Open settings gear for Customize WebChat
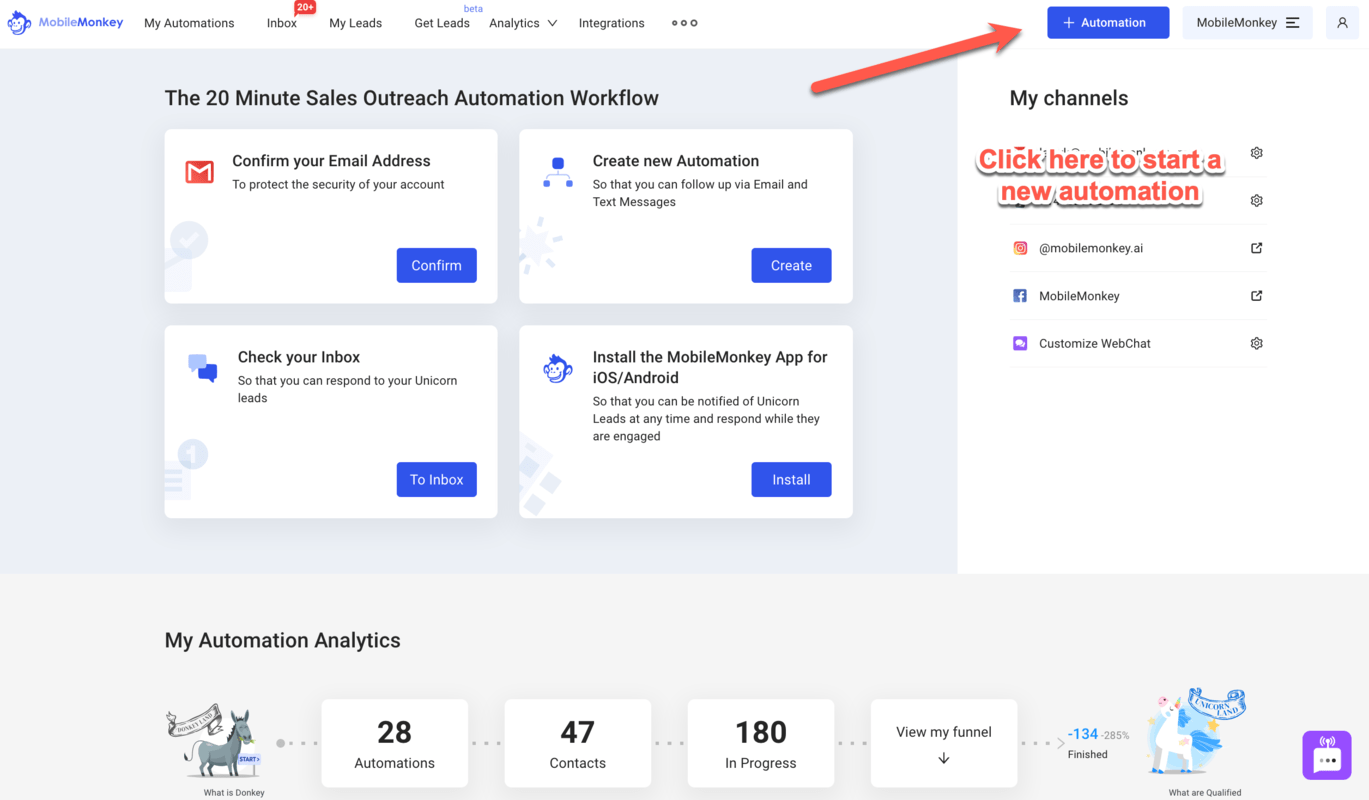Viewport: 1369px width, 800px height. [x=1257, y=343]
